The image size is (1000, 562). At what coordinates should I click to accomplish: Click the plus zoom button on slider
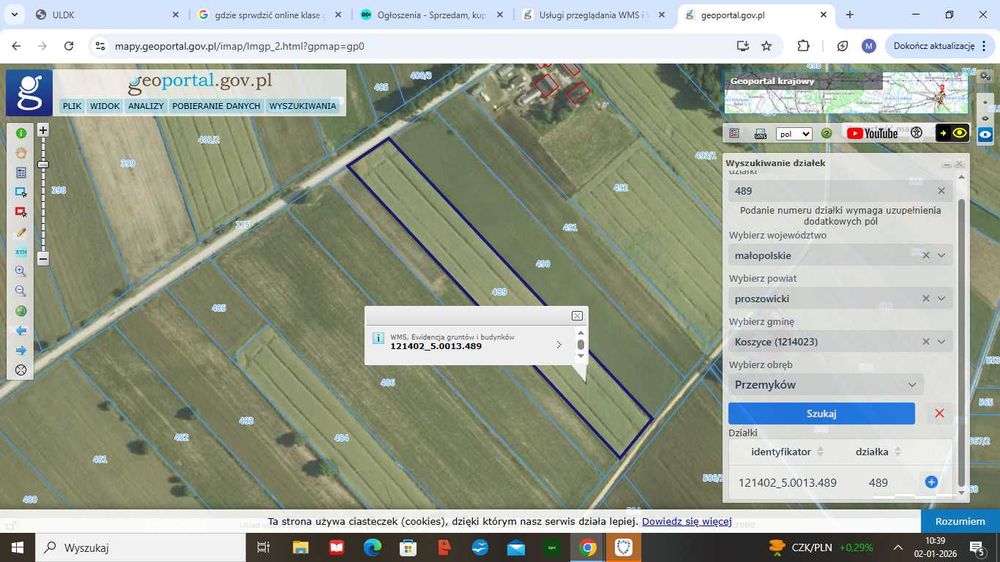[43, 130]
